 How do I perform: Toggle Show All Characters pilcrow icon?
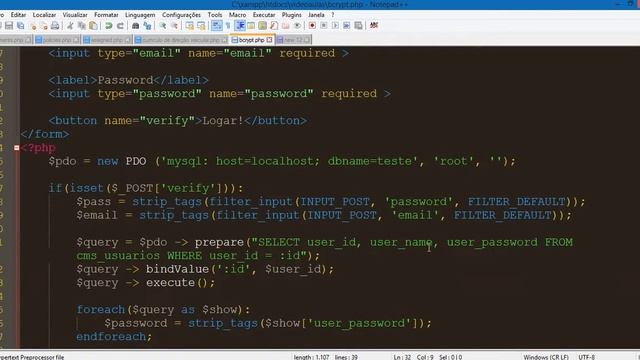(228, 25)
